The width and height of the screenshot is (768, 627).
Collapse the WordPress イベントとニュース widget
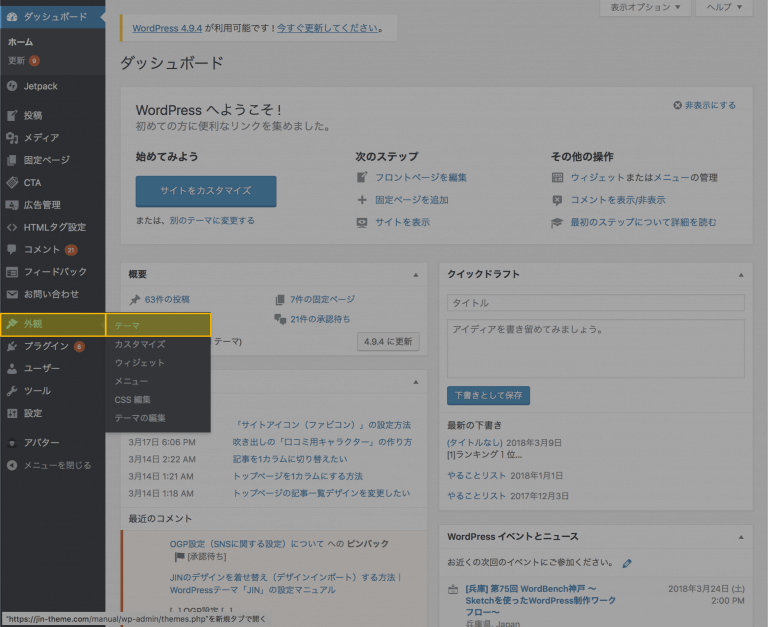(741, 537)
